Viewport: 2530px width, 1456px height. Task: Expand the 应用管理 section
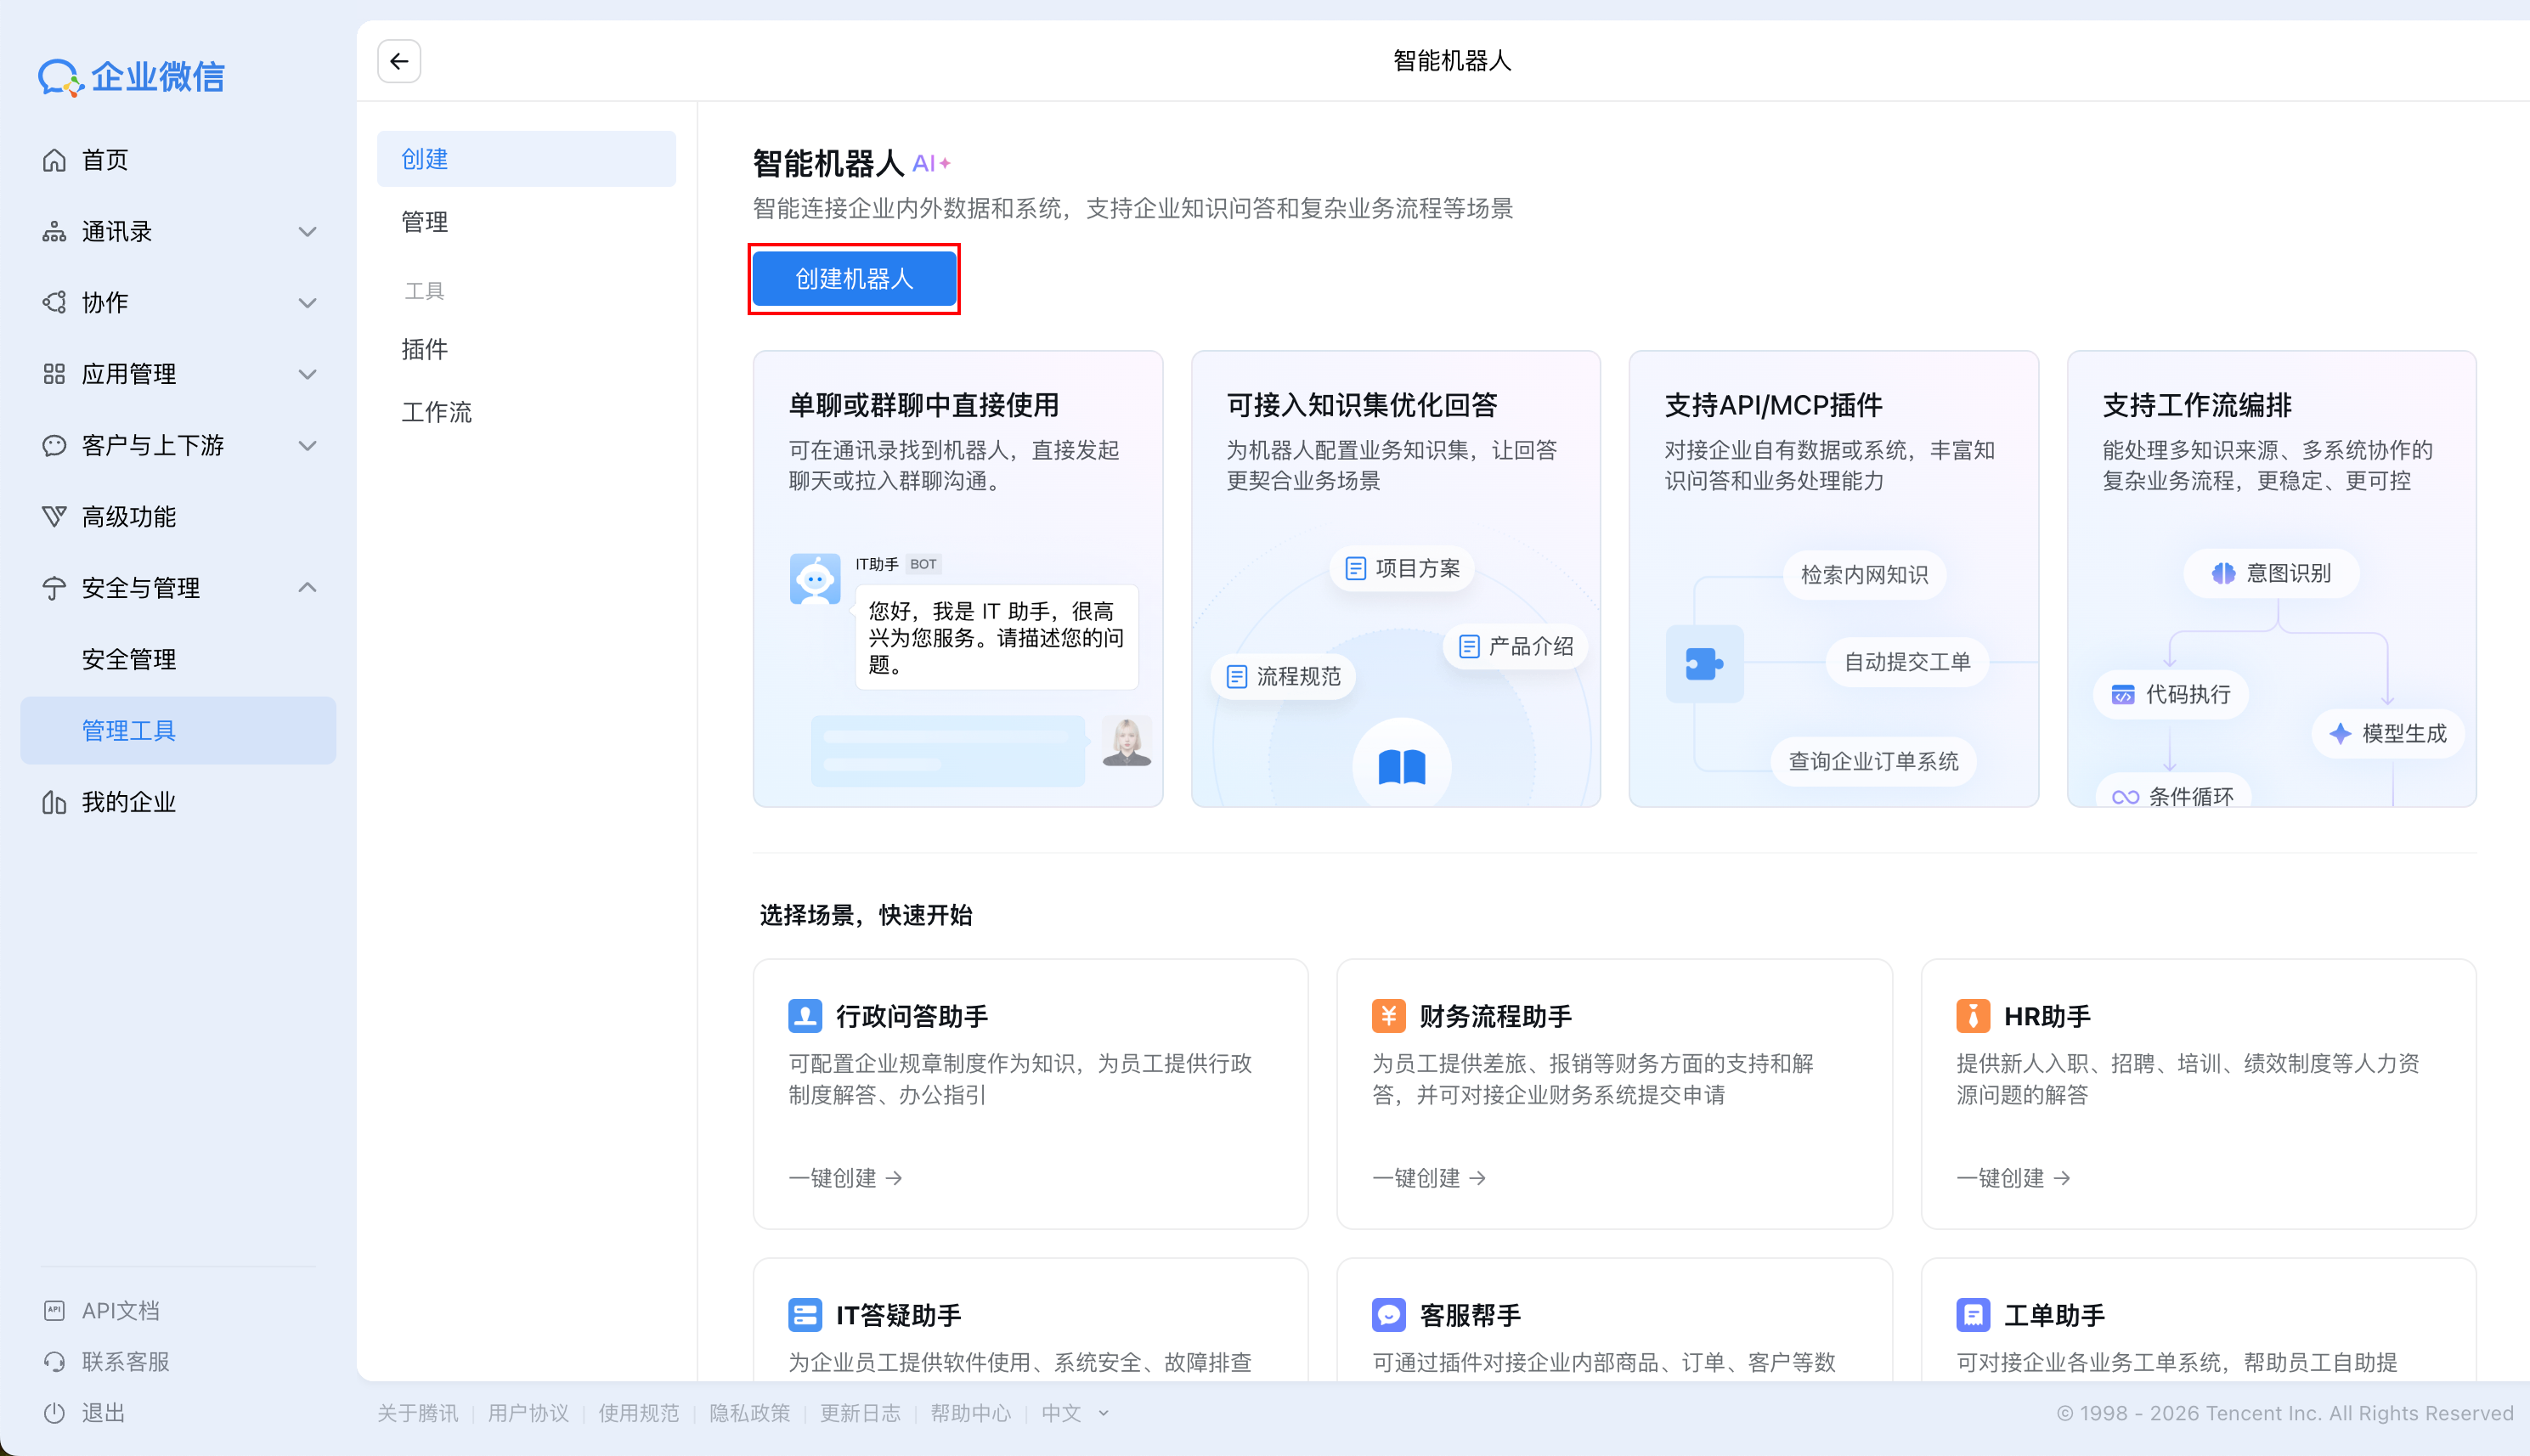[x=307, y=373]
